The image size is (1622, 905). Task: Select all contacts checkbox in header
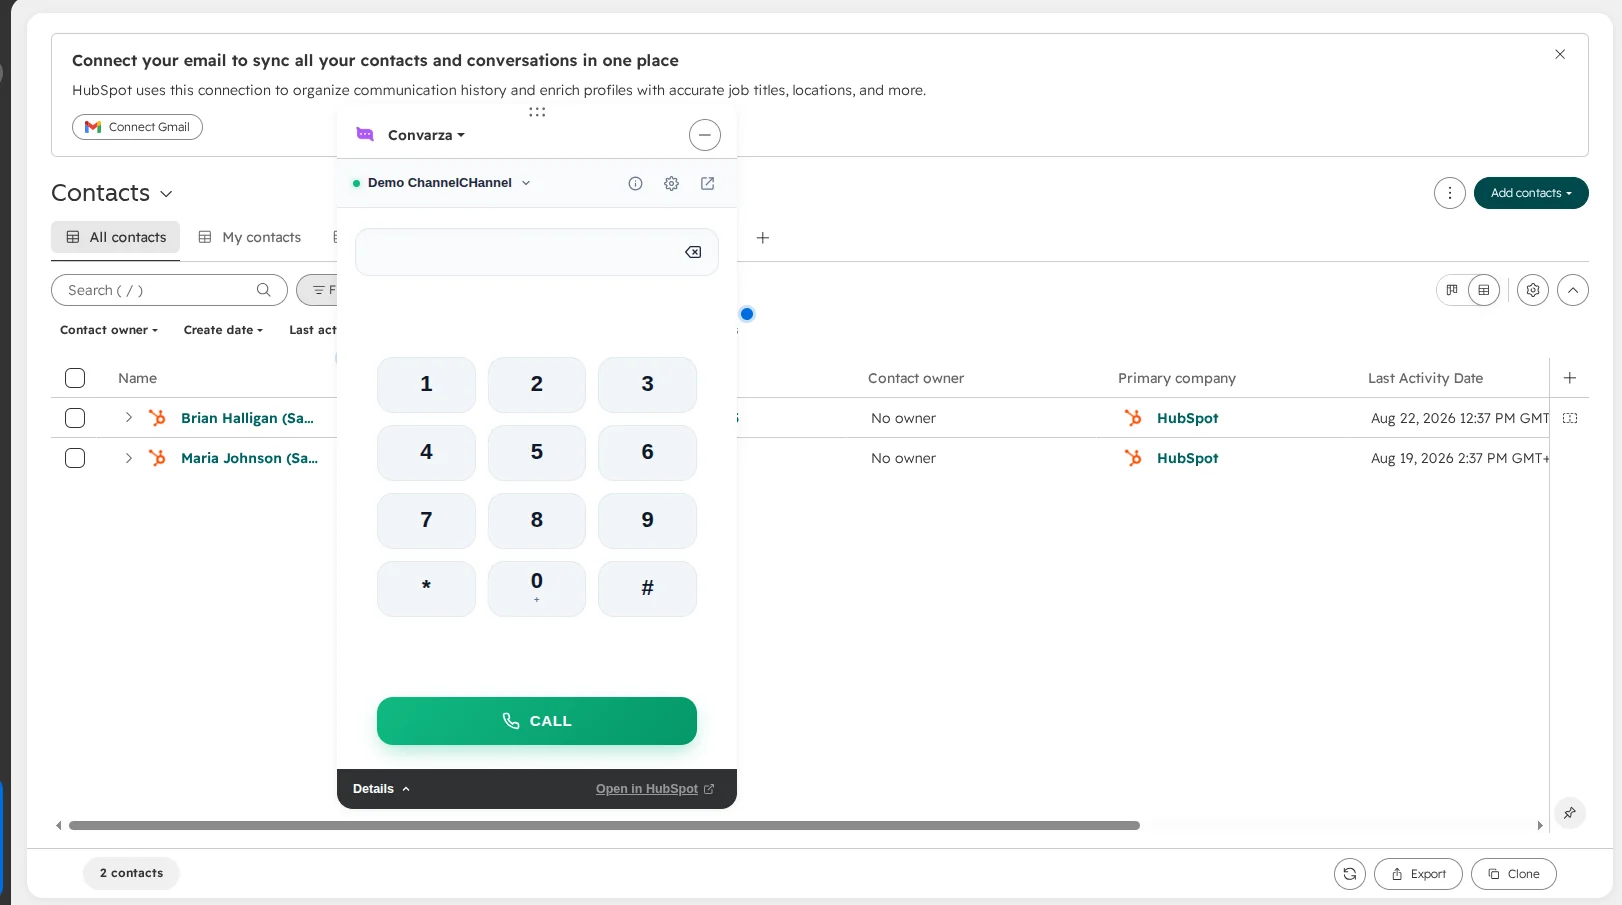75,378
